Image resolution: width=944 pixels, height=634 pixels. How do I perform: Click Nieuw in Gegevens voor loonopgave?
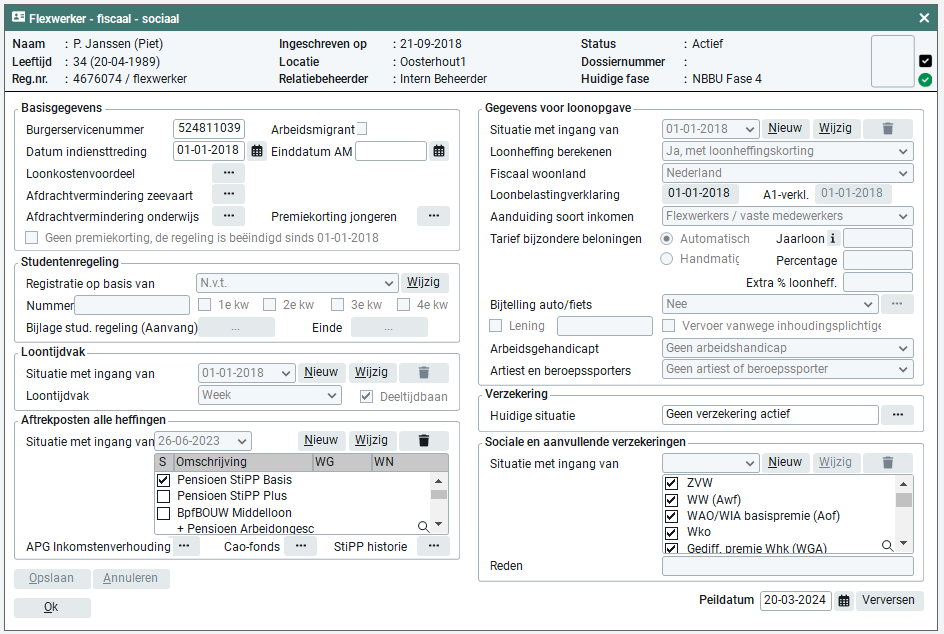coord(785,128)
